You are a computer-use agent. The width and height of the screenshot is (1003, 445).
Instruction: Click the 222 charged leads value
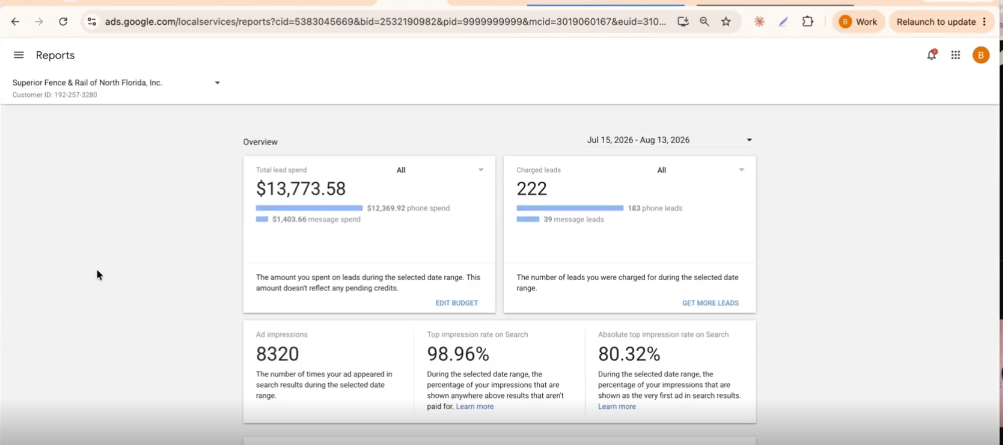pos(532,189)
